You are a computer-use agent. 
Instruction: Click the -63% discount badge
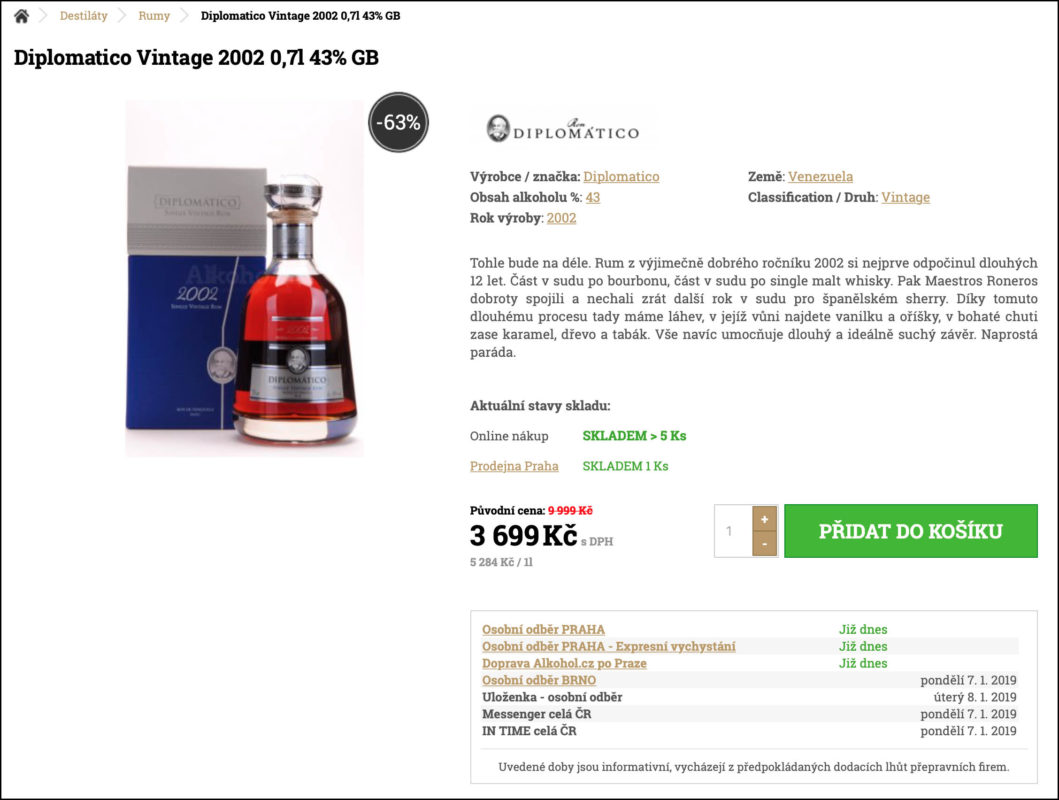tap(398, 122)
